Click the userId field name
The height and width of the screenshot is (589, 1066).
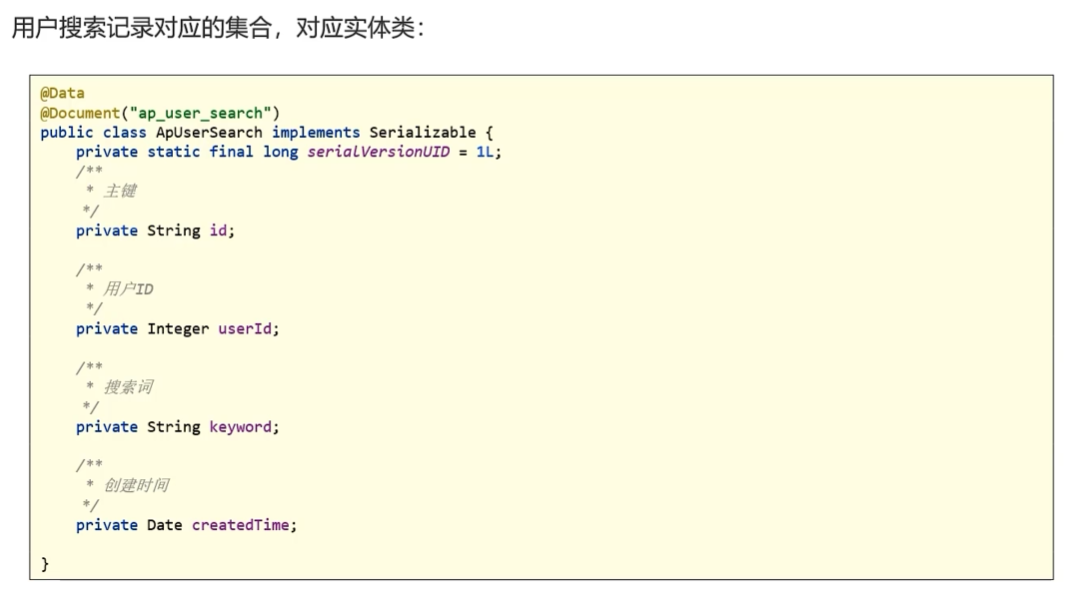[x=245, y=329]
